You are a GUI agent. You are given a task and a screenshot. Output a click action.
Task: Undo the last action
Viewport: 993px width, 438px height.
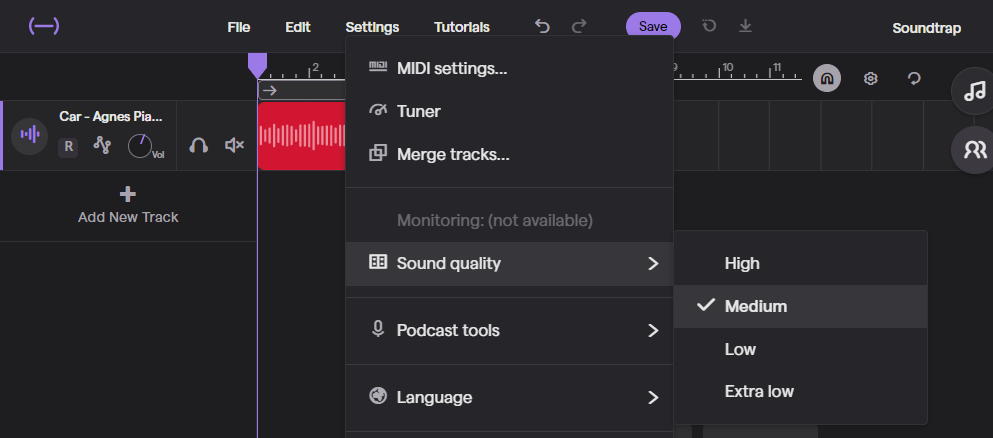[542, 27]
